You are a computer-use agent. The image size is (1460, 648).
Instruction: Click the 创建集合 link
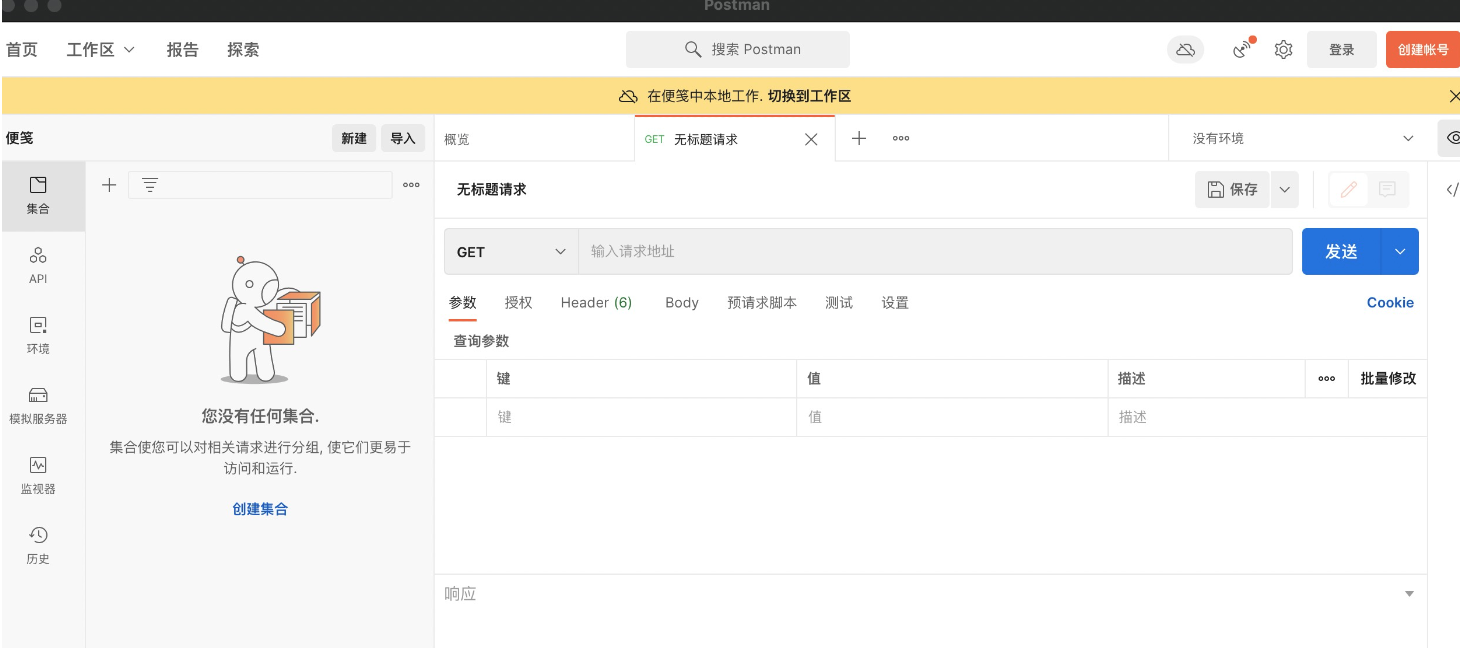coord(260,509)
